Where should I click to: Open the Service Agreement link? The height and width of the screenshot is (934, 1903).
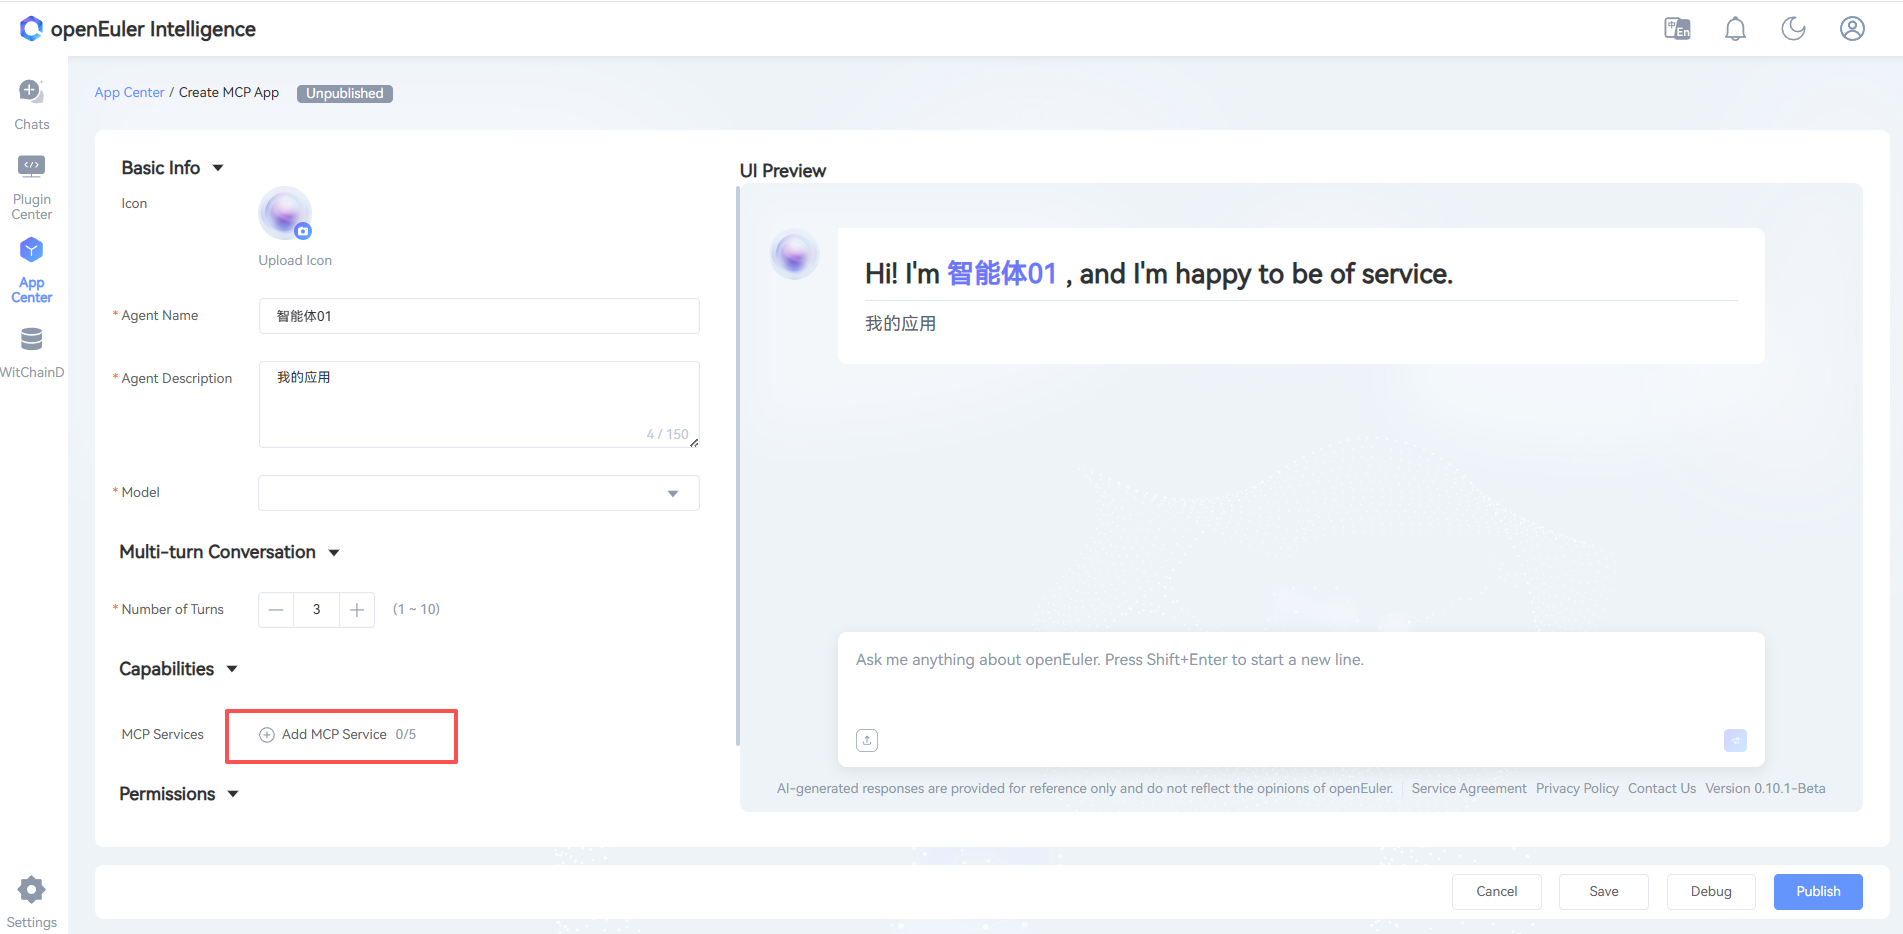tap(1469, 789)
